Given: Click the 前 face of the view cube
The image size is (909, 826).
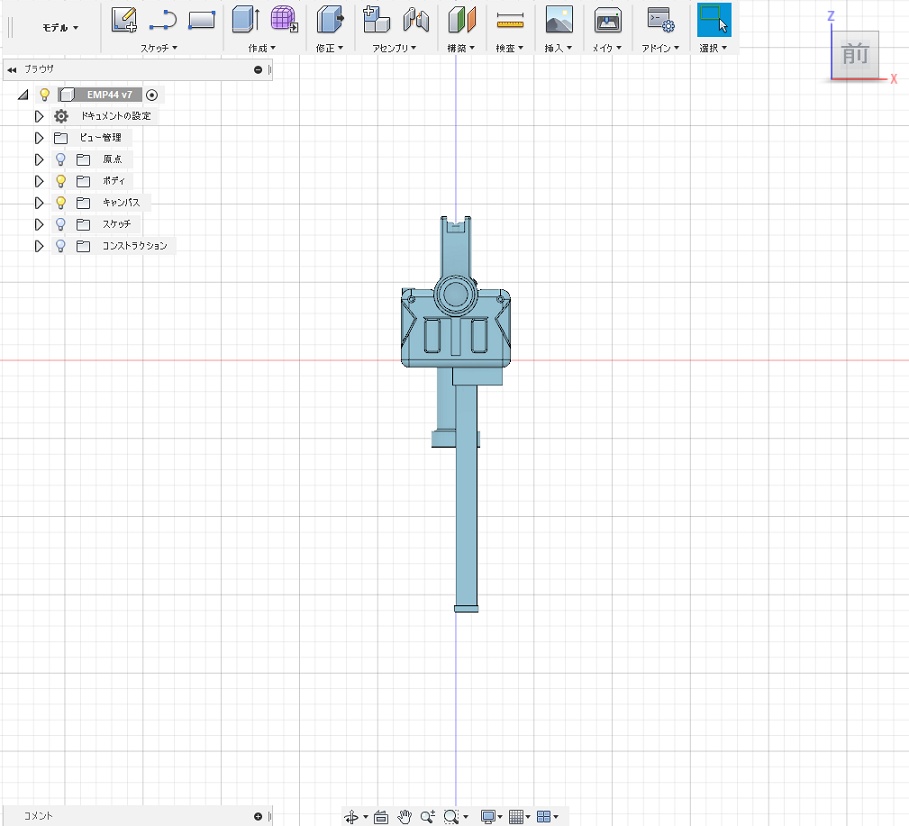Looking at the screenshot, I should pyautogui.click(x=855, y=55).
